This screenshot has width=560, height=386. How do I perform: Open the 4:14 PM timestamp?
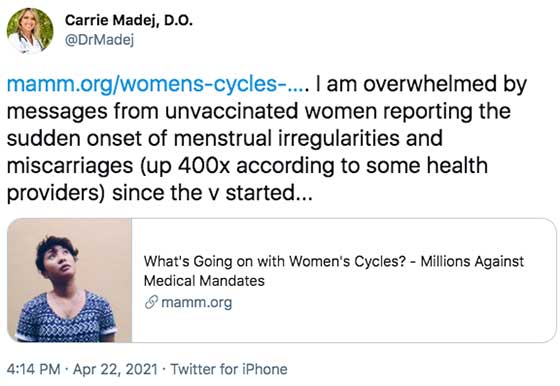coord(34,369)
